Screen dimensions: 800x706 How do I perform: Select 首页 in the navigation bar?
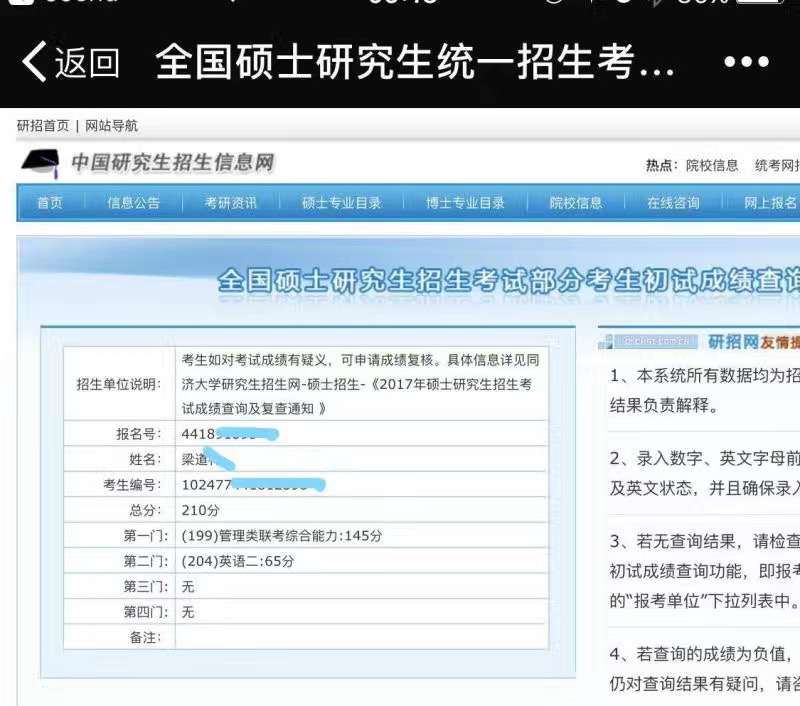click(51, 202)
